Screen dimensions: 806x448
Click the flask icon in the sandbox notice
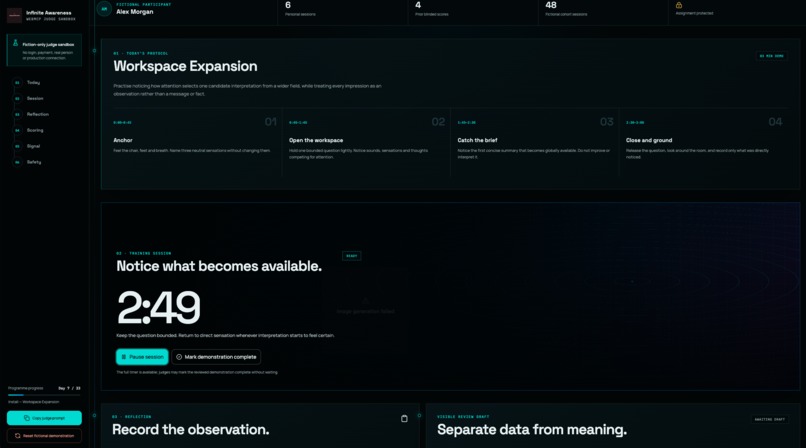coord(15,43)
